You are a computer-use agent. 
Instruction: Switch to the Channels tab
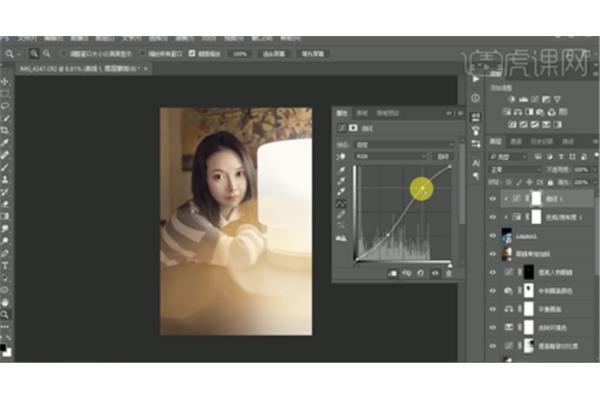[516, 142]
